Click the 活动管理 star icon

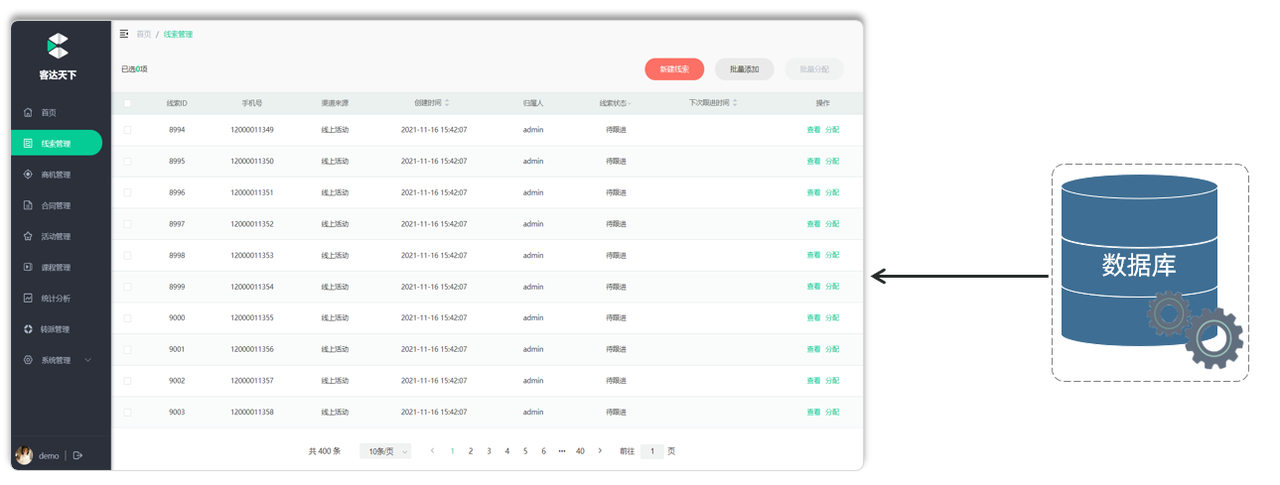(28, 237)
